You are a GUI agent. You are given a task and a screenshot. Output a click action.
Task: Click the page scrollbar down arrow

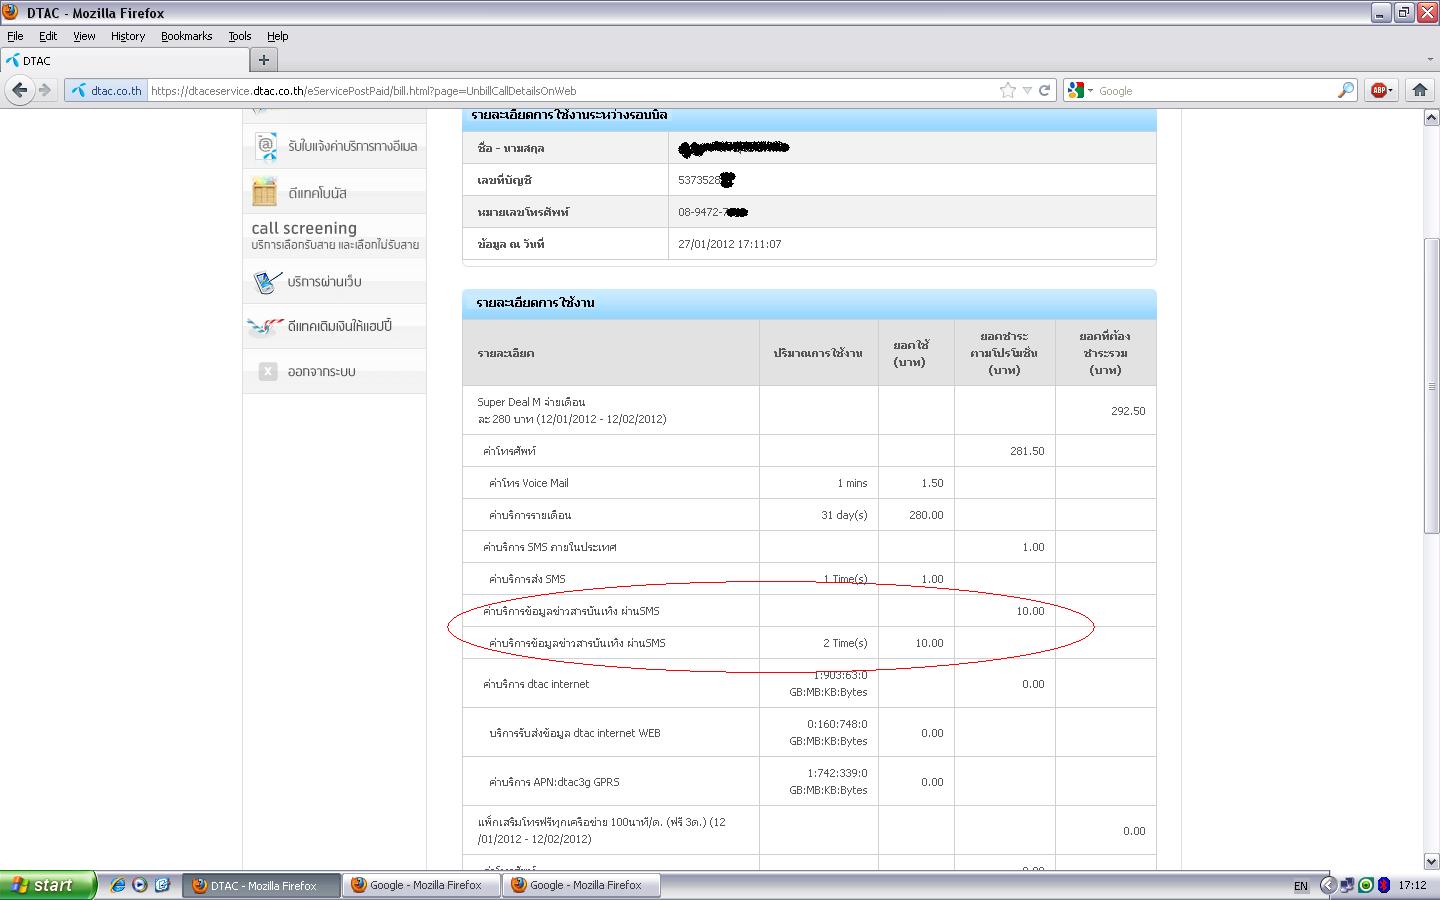point(1431,861)
